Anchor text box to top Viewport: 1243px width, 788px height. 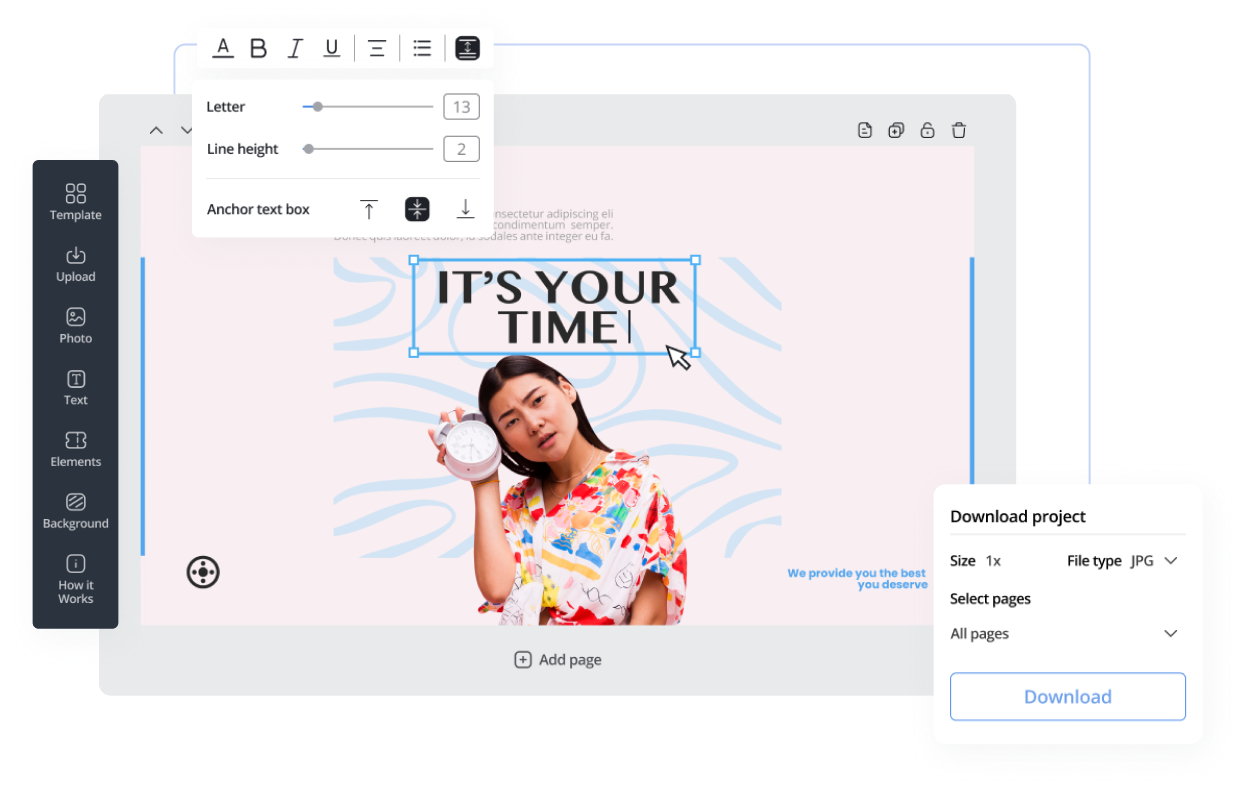[x=369, y=209]
